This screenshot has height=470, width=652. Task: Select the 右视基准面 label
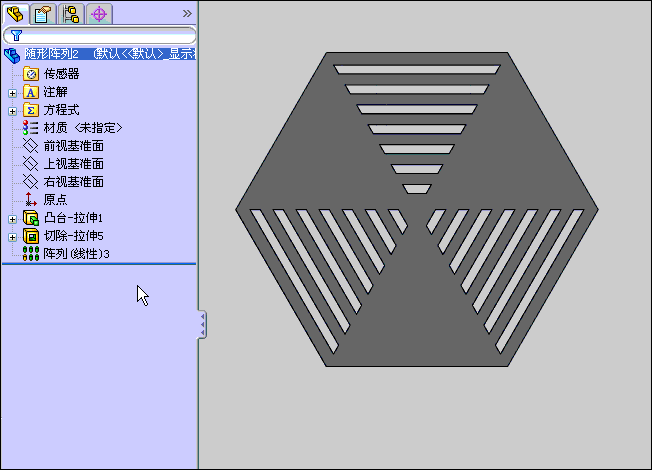74,182
